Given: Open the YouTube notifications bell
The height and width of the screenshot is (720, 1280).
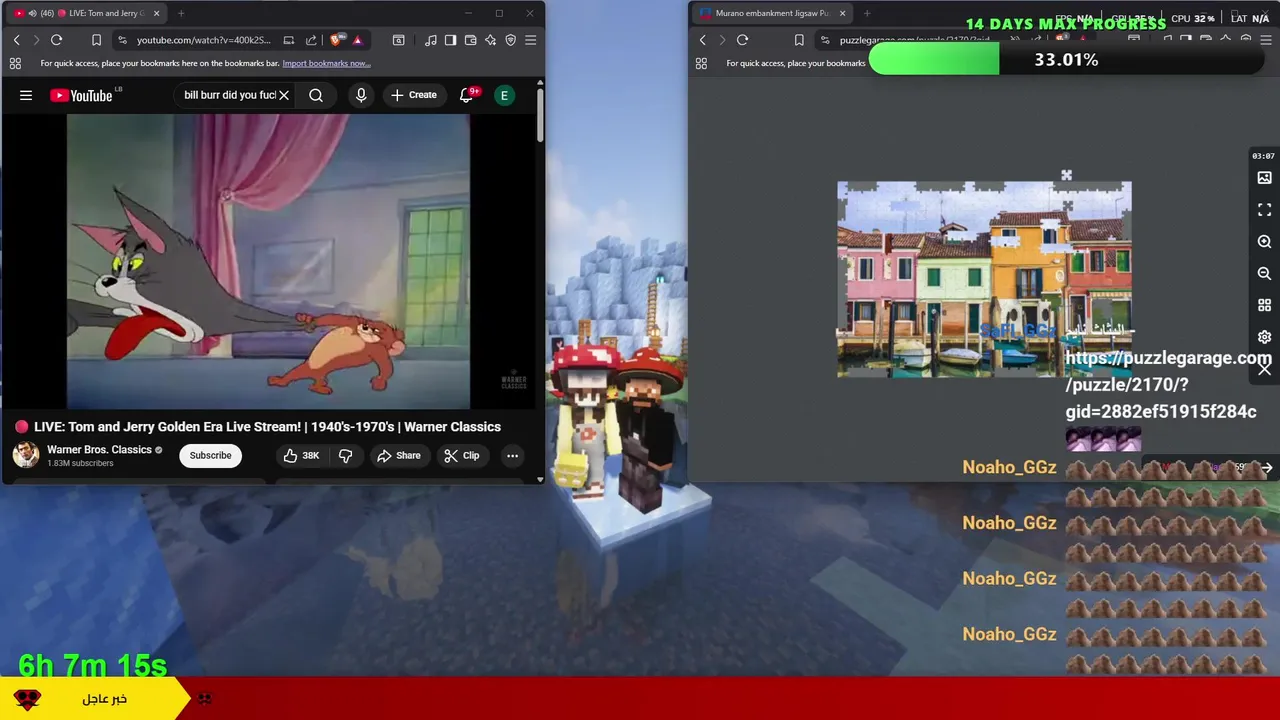Looking at the screenshot, I should click(x=466, y=95).
